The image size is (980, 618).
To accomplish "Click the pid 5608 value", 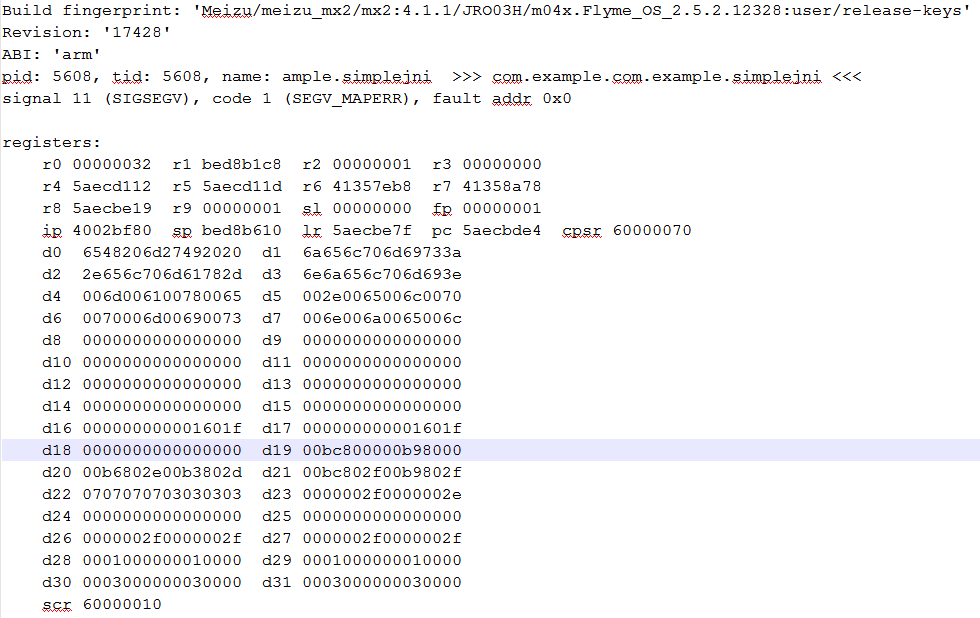I will pyautogui.click(x=72, y=76).
